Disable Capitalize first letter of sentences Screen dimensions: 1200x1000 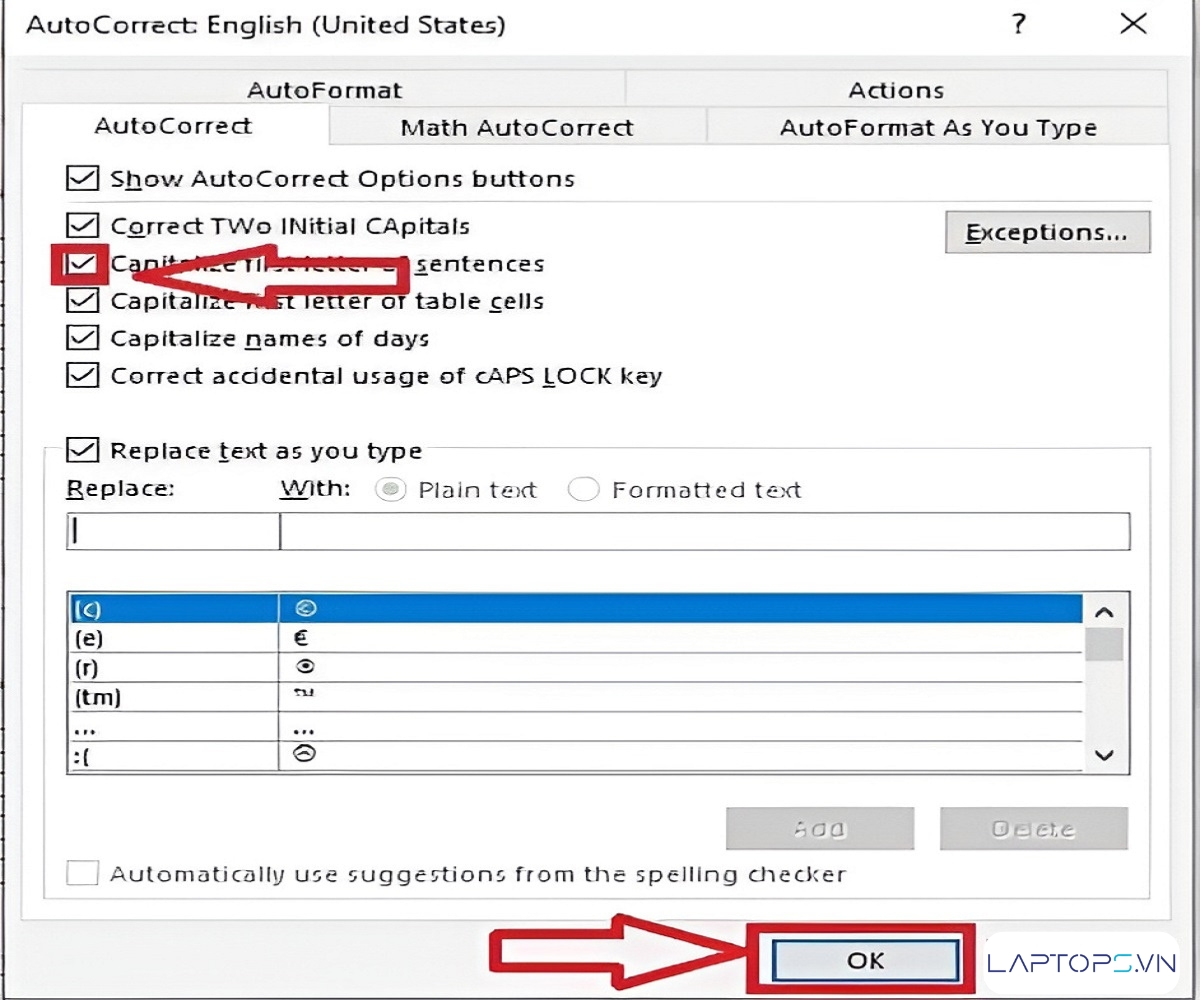83,264
